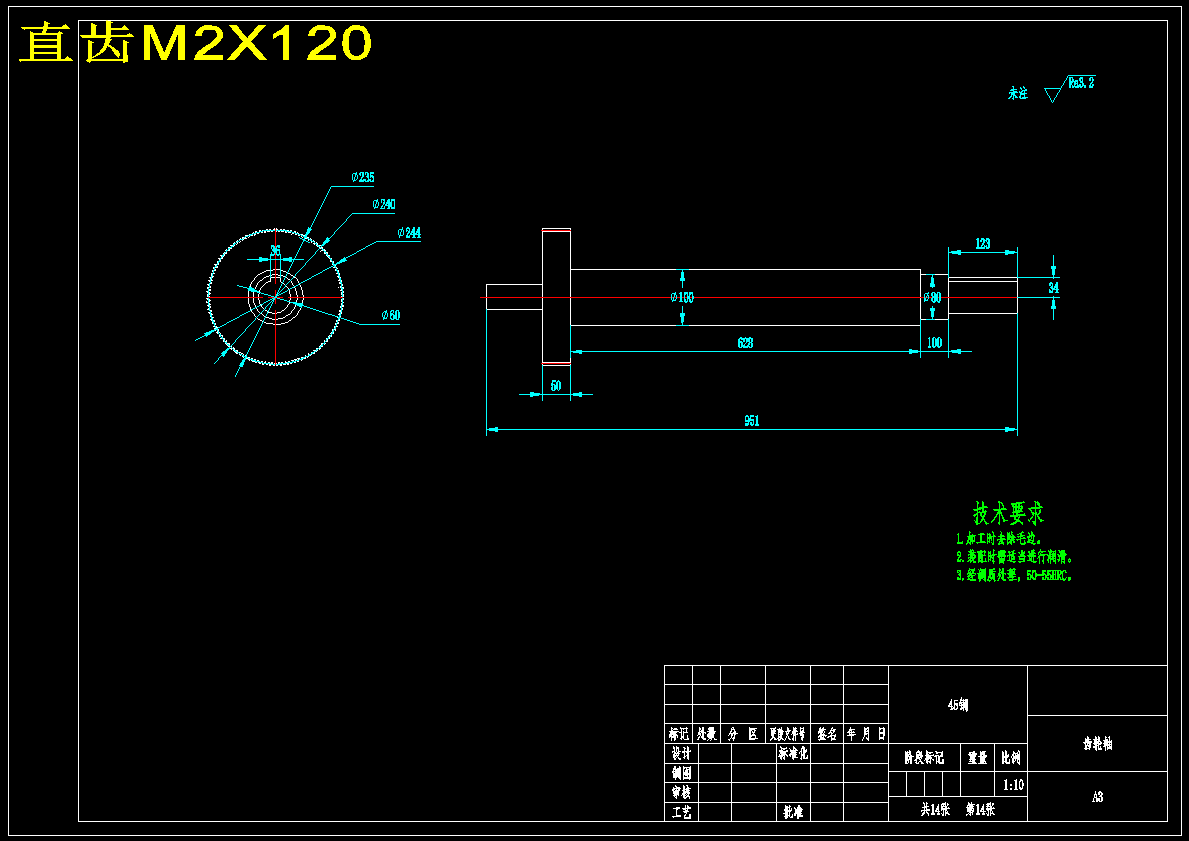Click the '更改文件号' column header
Viewport: 1189px width, 841px height.
point(788,734)
